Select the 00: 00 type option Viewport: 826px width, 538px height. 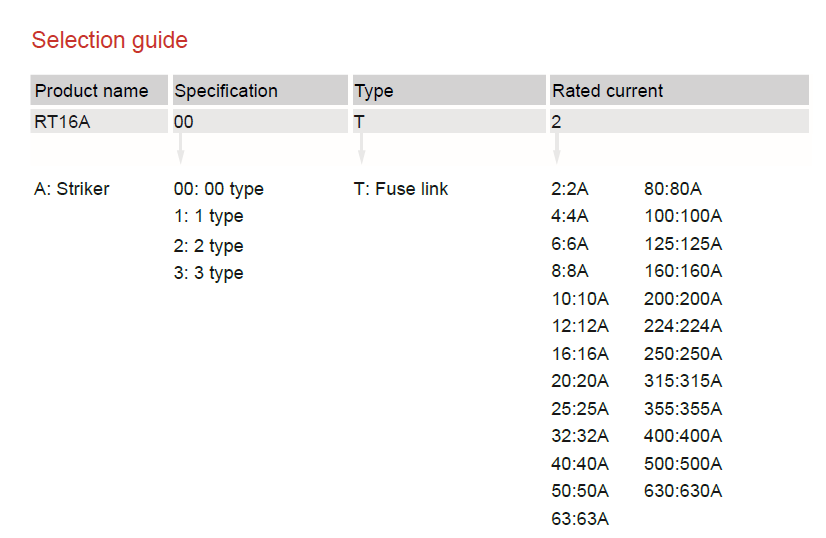click(x=219, y=189)
